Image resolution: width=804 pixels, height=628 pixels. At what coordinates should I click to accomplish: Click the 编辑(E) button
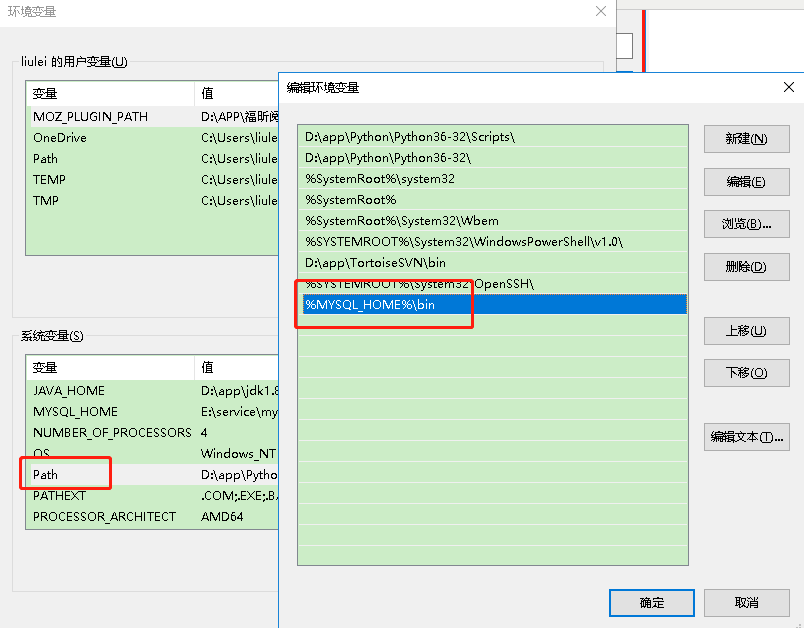pyautogui.click(x=746, y=181)
